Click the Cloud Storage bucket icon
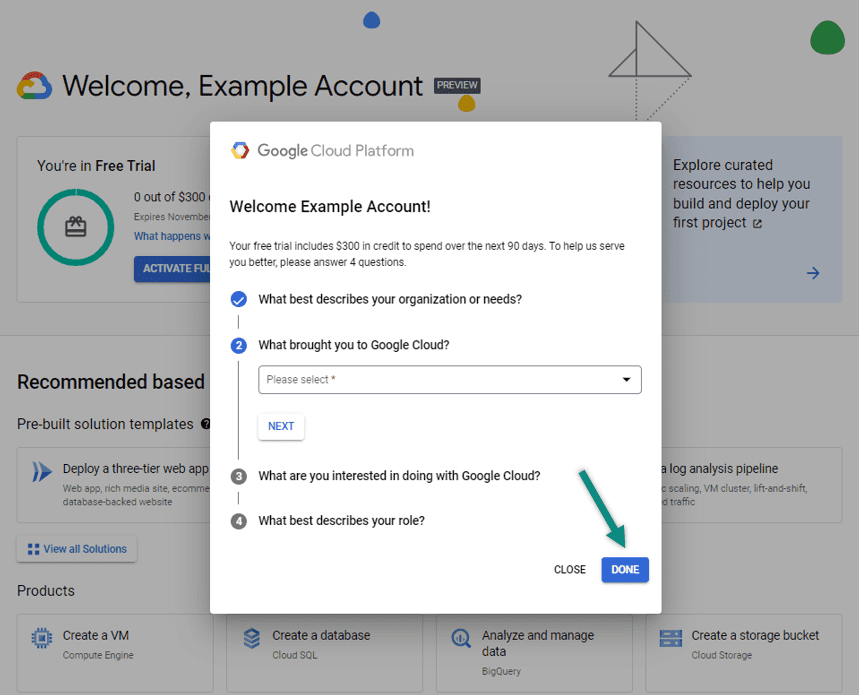Screen dimensions: 859x695 click(x=671, y=638)
